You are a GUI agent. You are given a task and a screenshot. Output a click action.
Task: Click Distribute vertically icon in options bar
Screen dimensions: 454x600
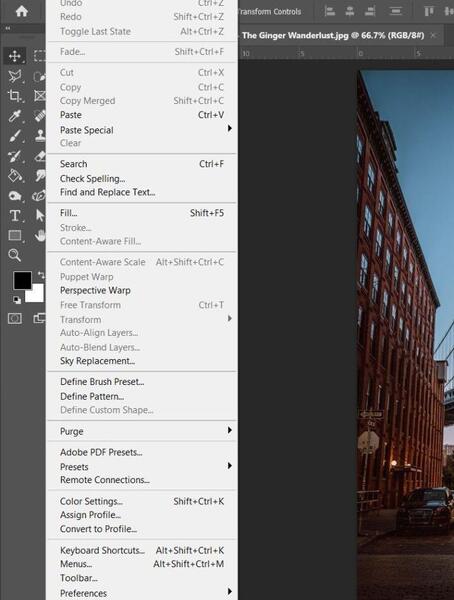click(x=395, y=11)
